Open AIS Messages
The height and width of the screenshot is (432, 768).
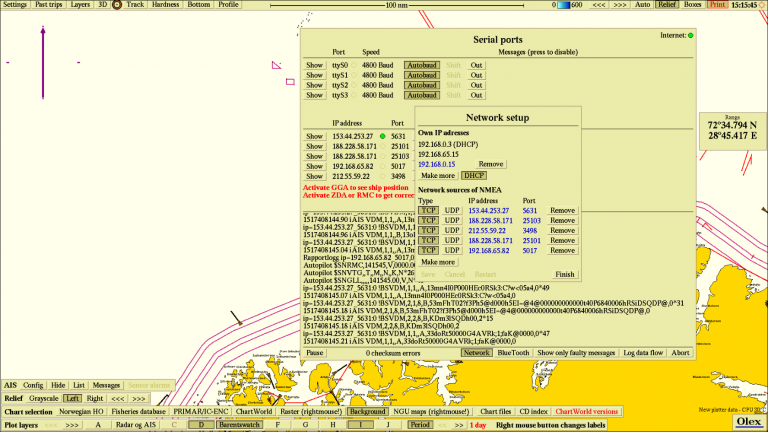pos(106,385)
